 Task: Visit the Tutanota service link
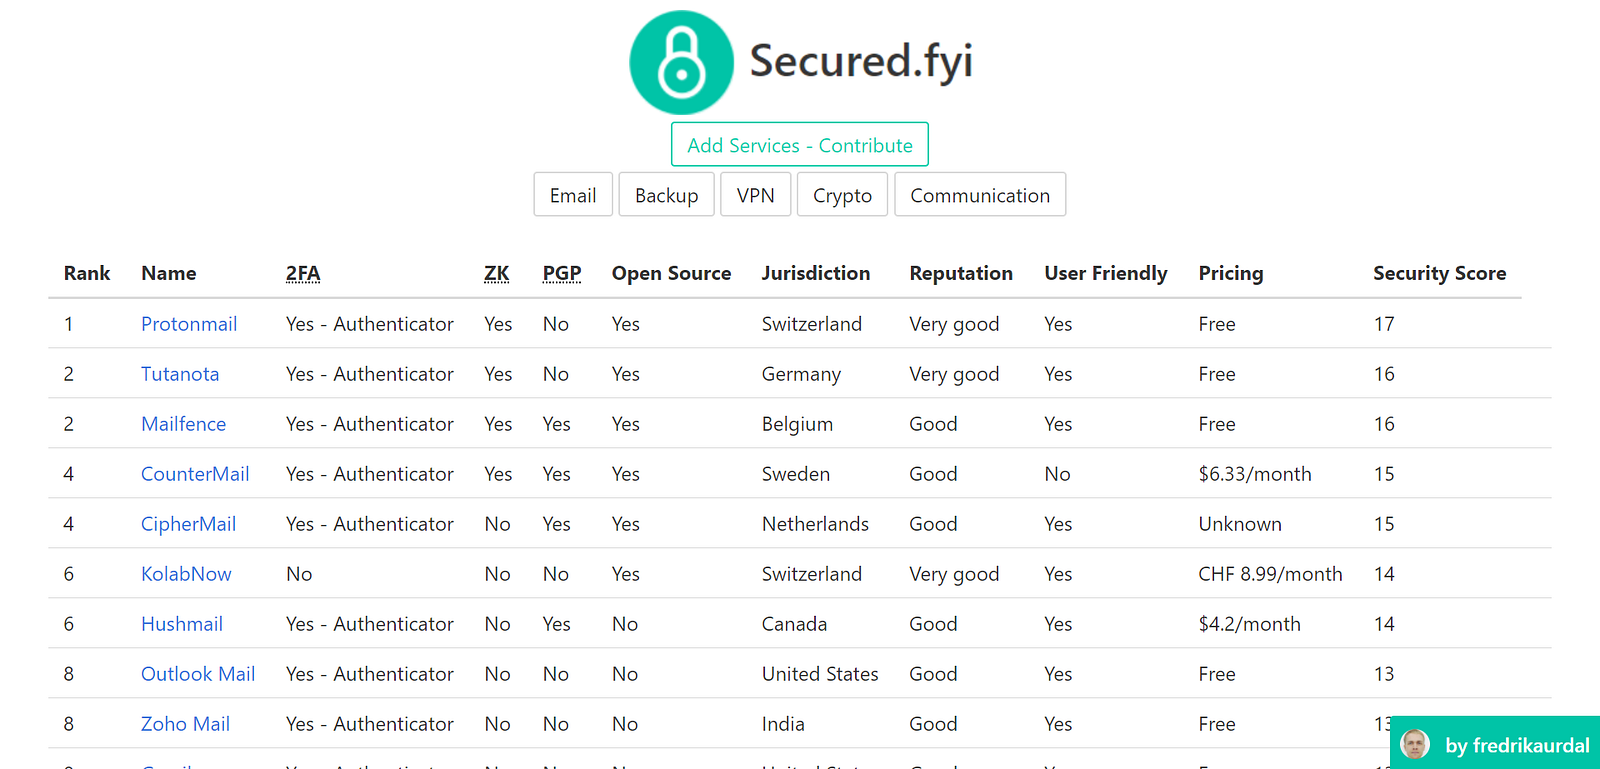(180, 374)
